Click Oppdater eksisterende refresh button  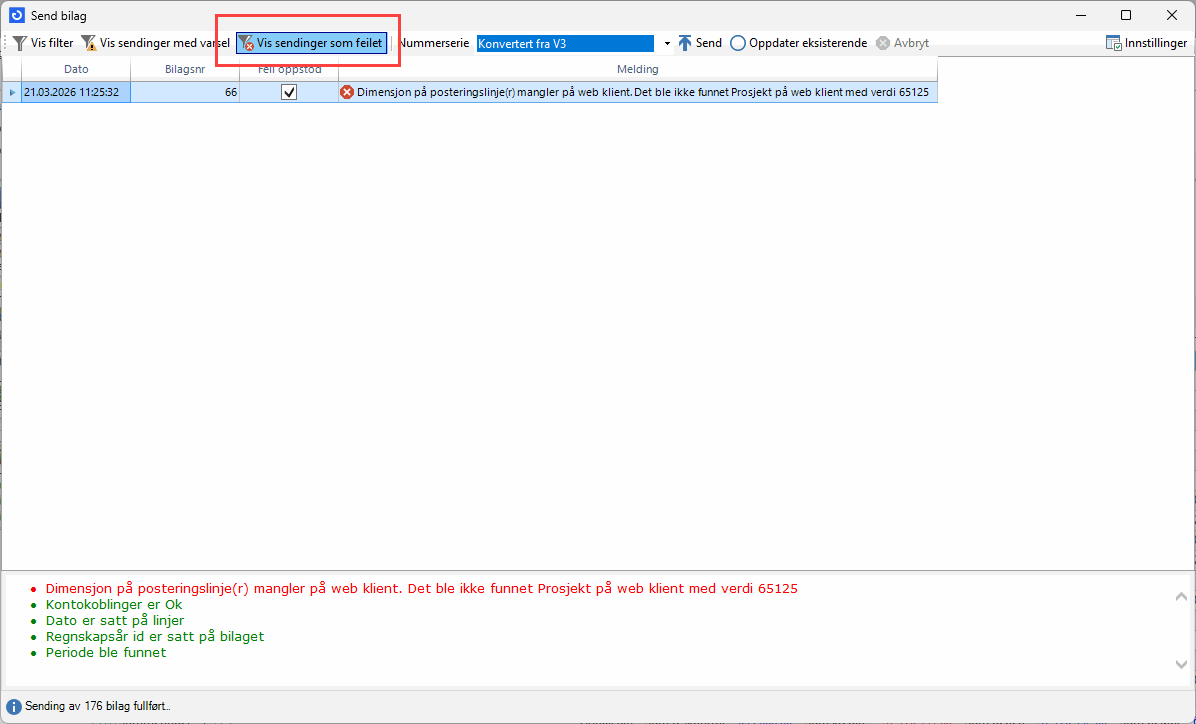pyautogui.click(x=798, y=44)
